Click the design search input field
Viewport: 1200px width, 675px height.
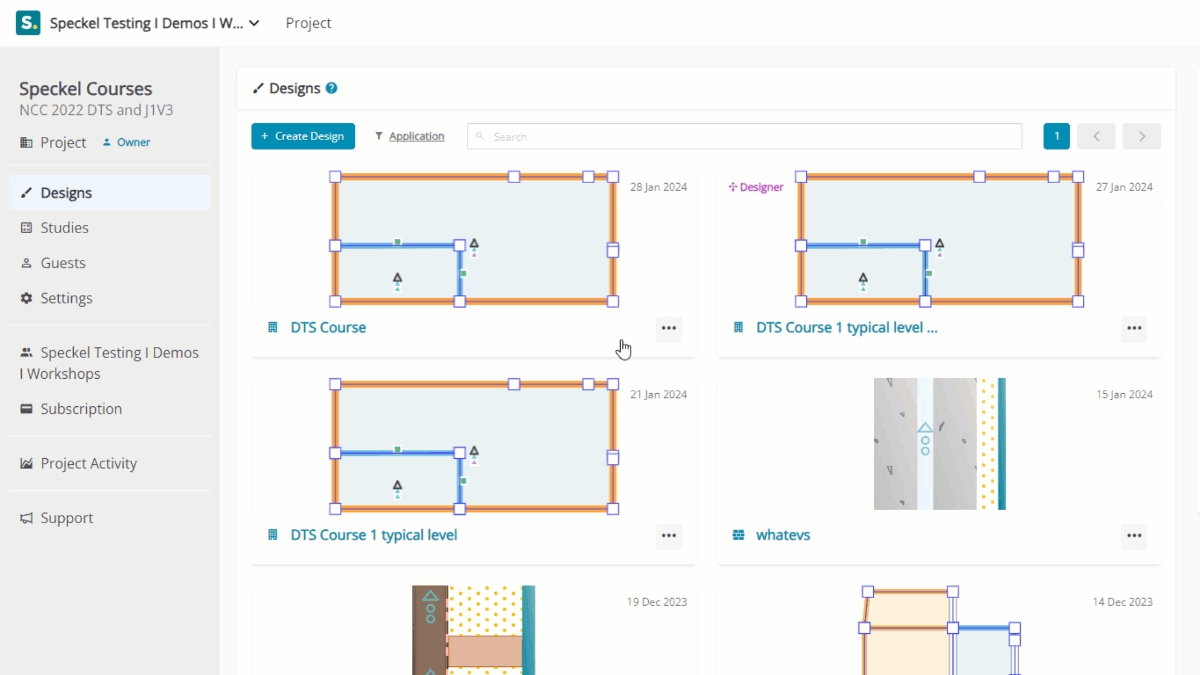745,136
